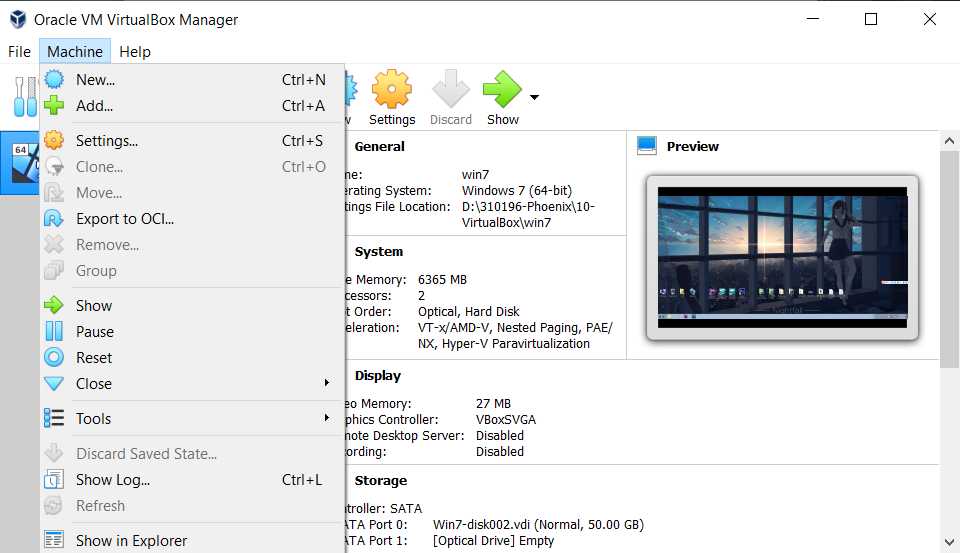Choose Add... from the Machine menu
Image resolution: width=960 pixels, height=553 pixels.
[x=192, y=105]
